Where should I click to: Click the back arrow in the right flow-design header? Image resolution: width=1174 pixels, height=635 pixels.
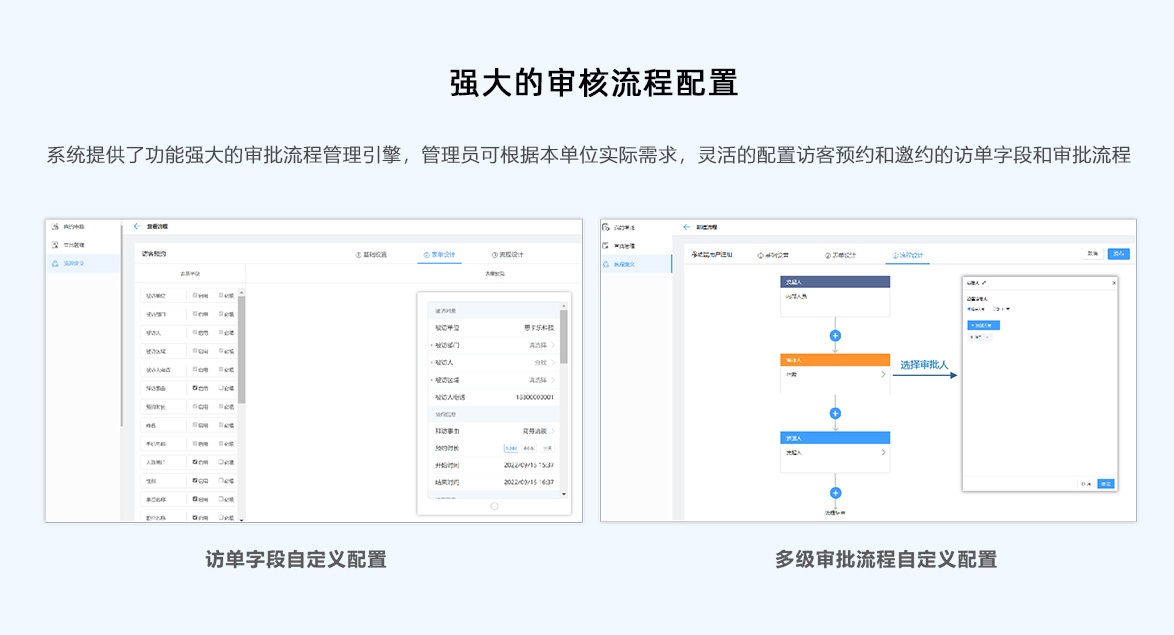687,228
